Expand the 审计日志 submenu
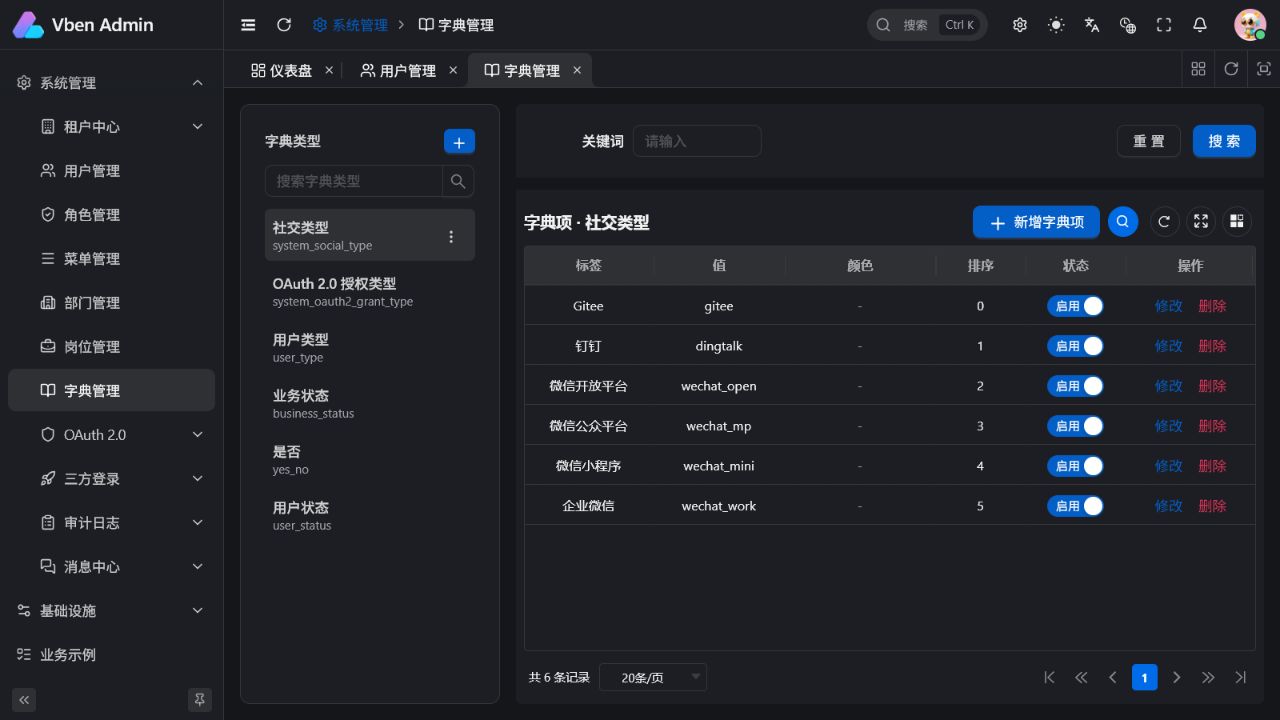This screenshot has width=1280, height=720. pyautogui.click(x=111, y=523)
